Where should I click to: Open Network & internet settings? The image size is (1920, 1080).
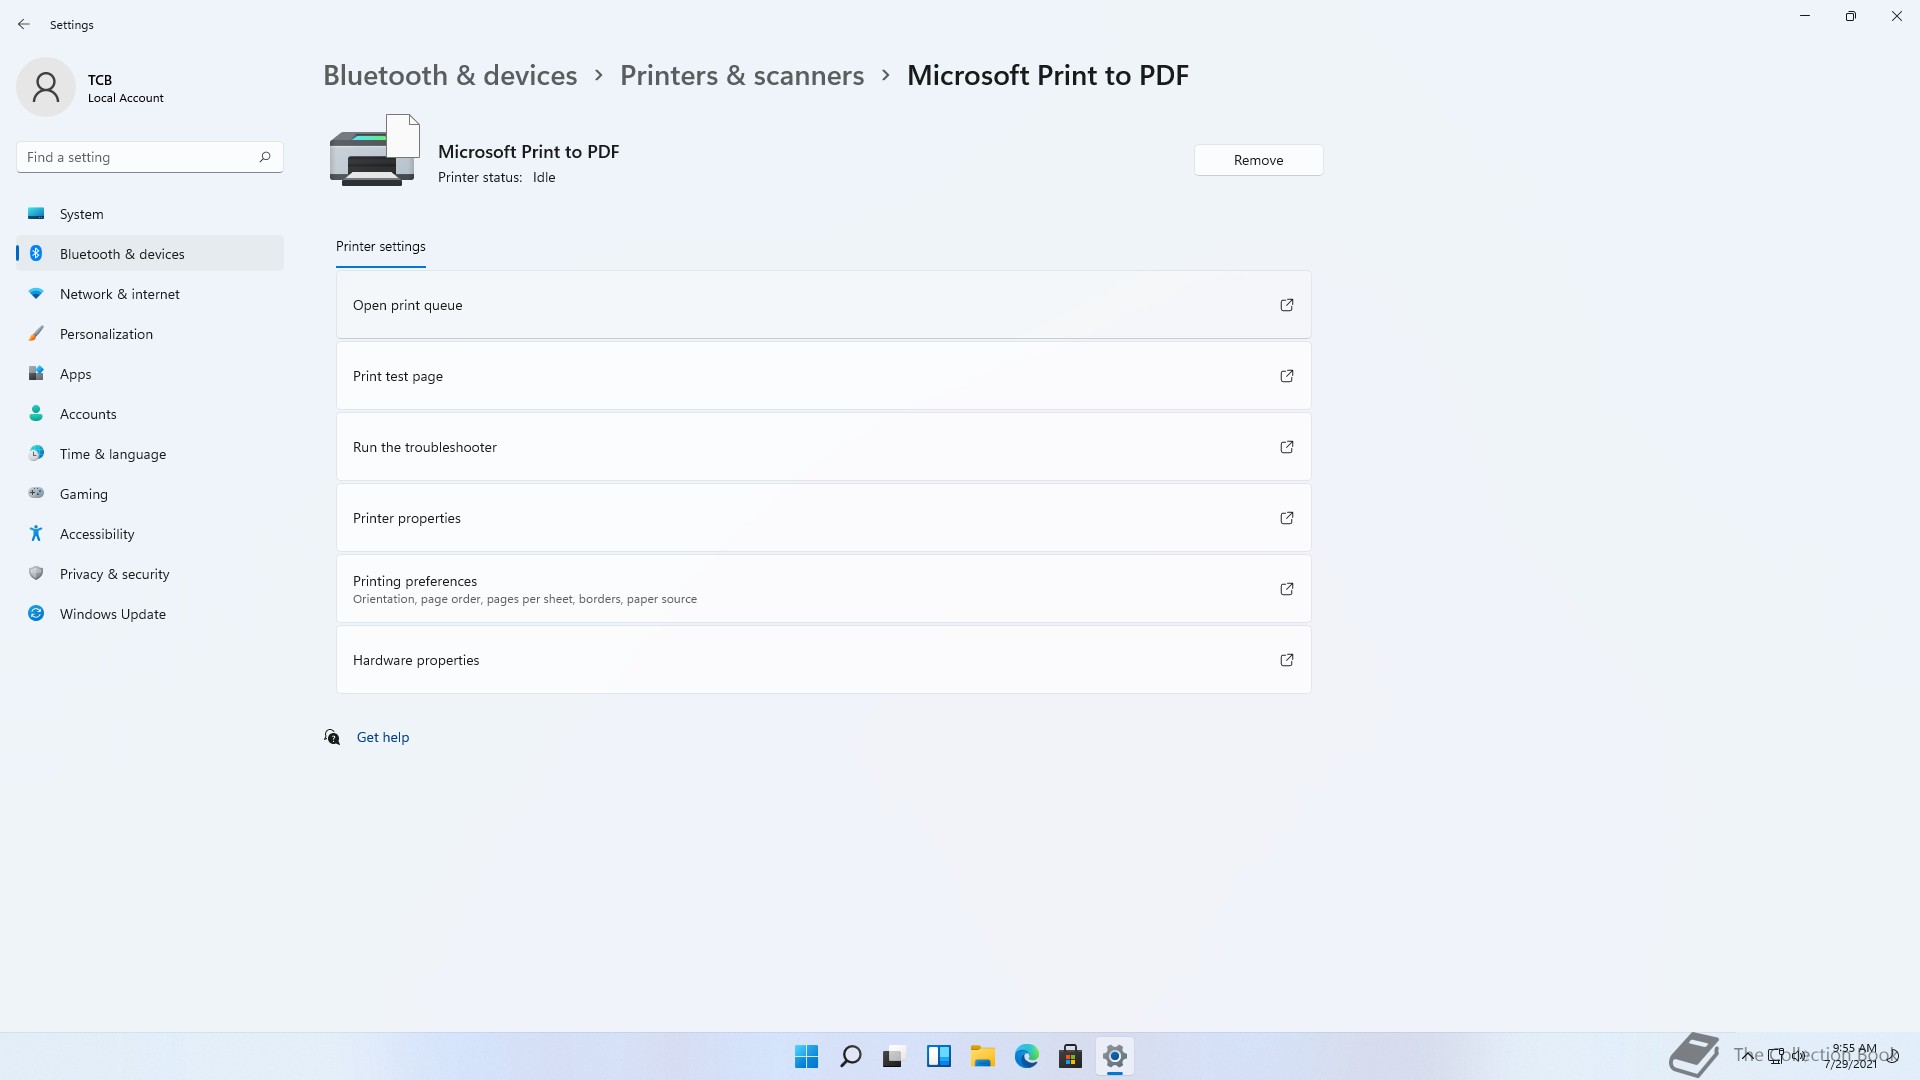coord(150,293)
